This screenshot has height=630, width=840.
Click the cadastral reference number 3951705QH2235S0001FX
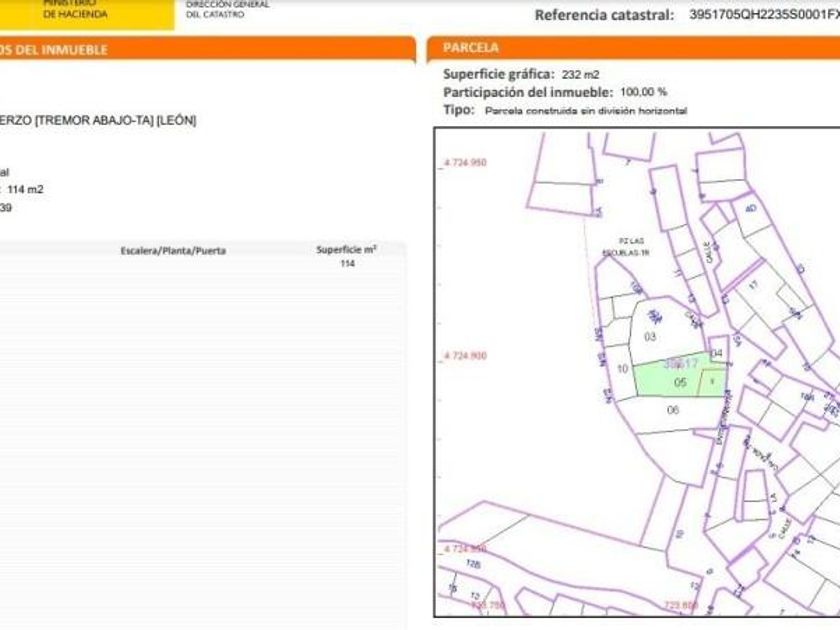coord(764,15)
